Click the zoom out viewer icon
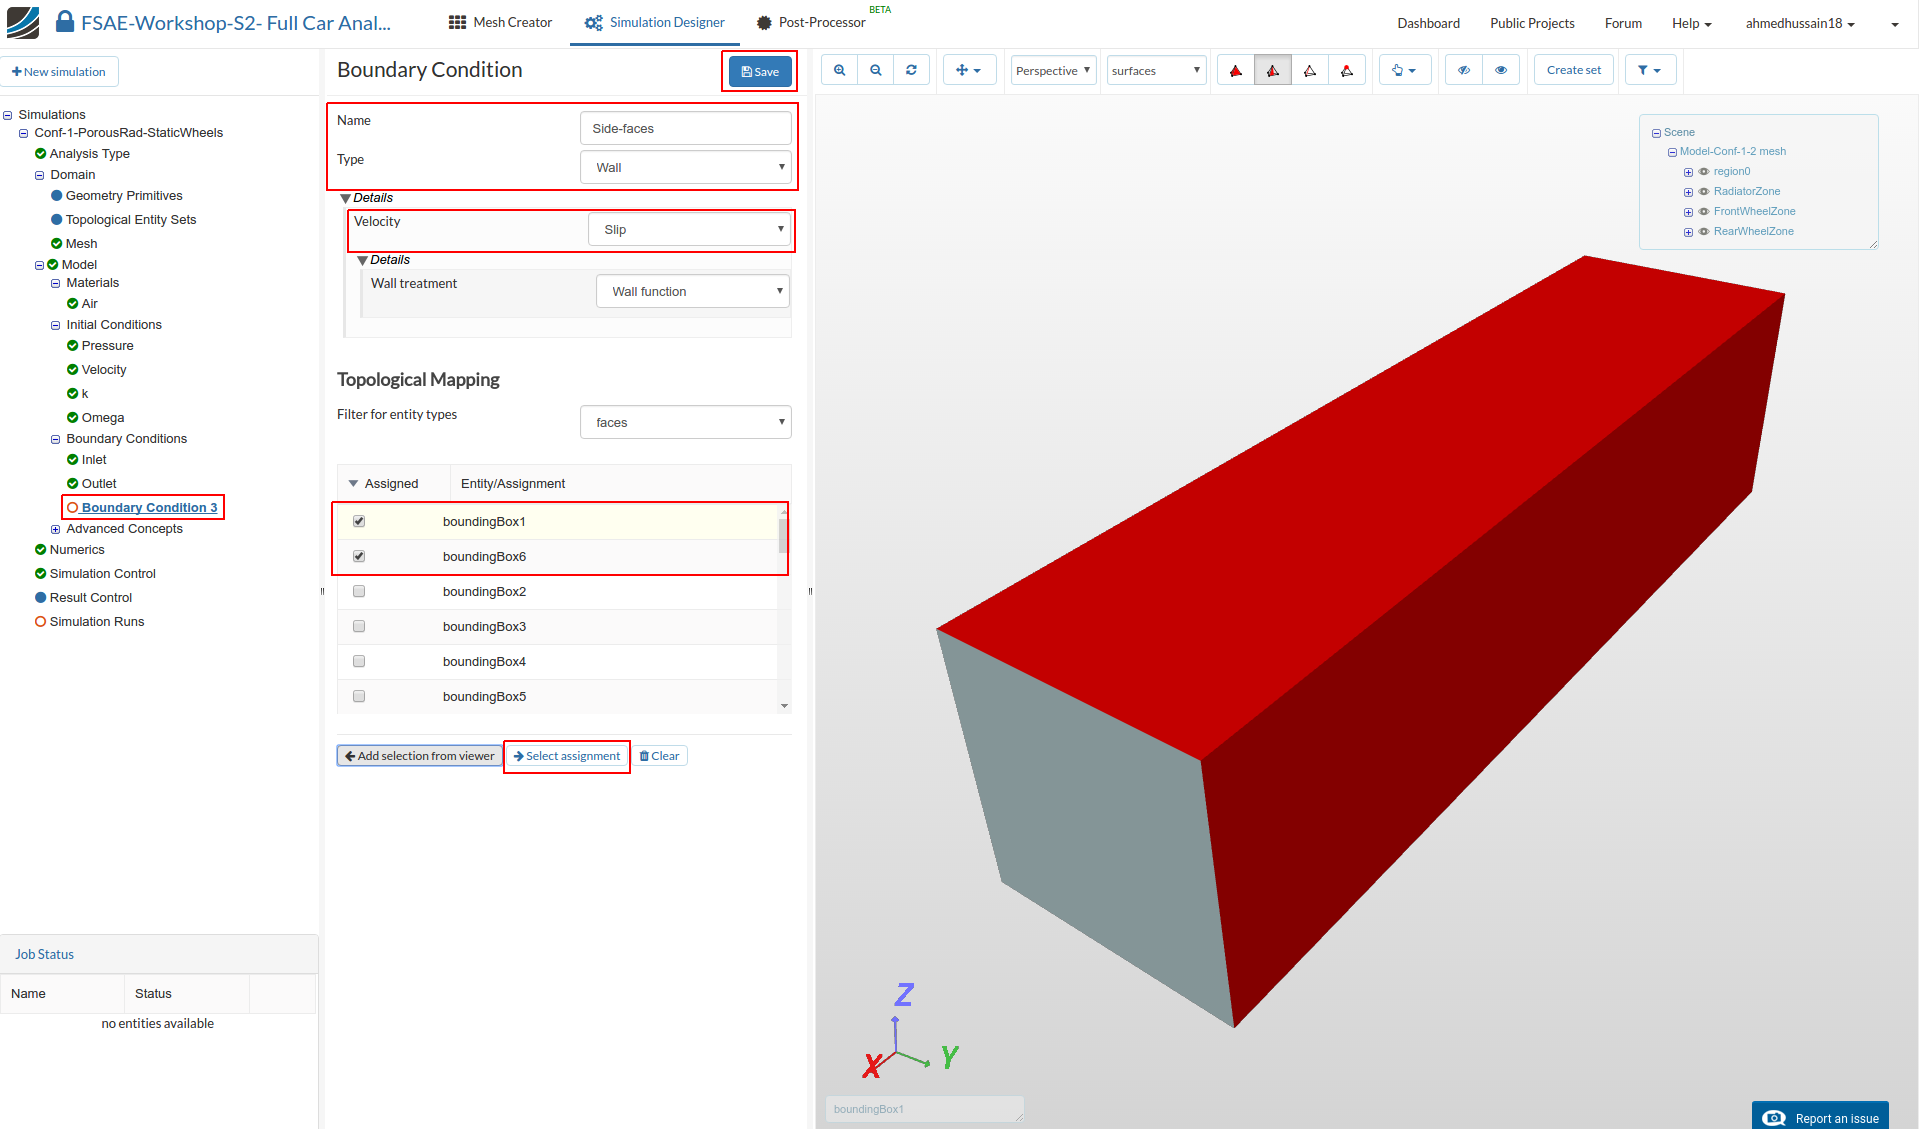 875,70
